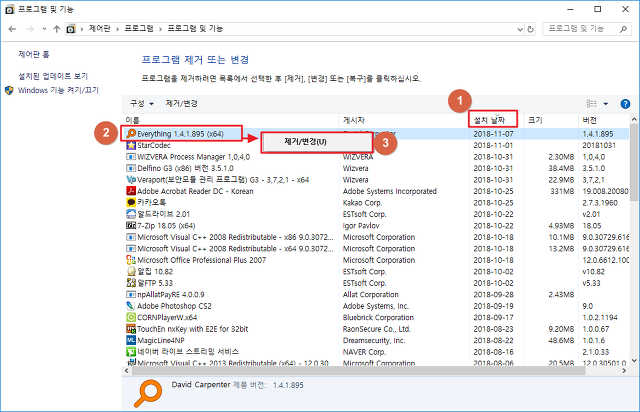Click the Visual C++ 2008 x64 redistributable icon
This screenshot has width=640, height=412.
[131, 248]
